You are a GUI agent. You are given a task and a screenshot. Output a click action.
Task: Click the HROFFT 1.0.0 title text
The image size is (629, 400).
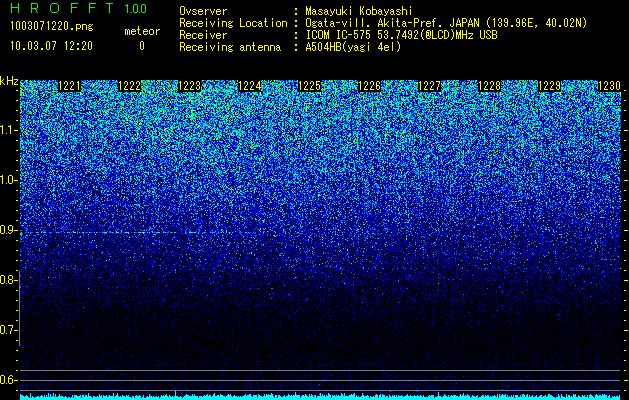[79, 8]
